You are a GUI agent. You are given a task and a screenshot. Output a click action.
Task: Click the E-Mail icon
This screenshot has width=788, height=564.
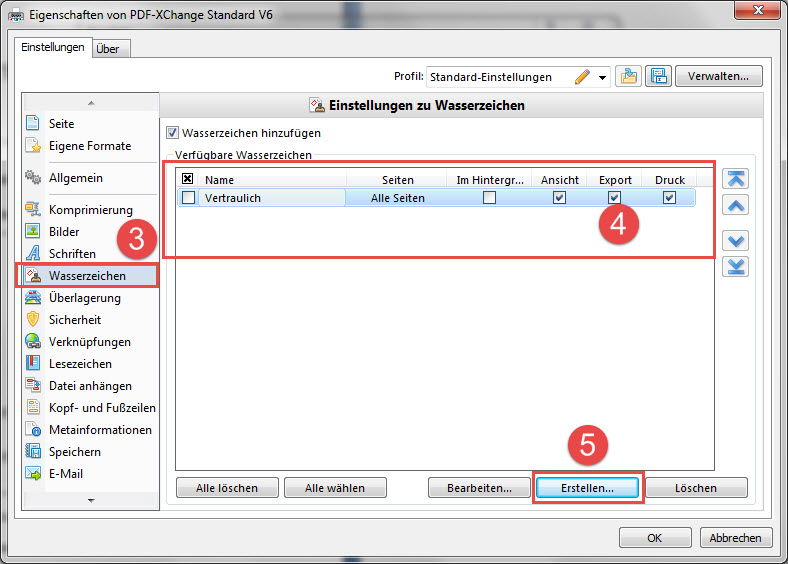pyautogui.click(x=33, y=474)
